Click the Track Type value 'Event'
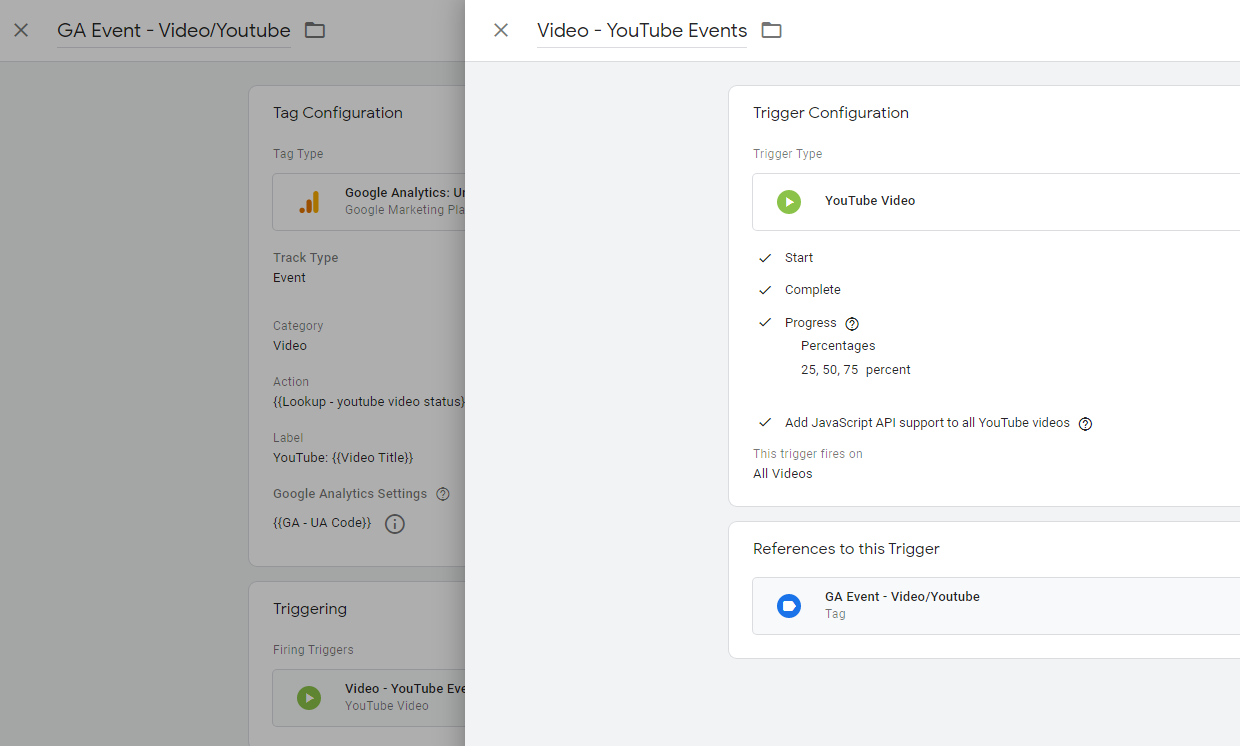Viewport: 1240px width, 746px height. [290, 278]
